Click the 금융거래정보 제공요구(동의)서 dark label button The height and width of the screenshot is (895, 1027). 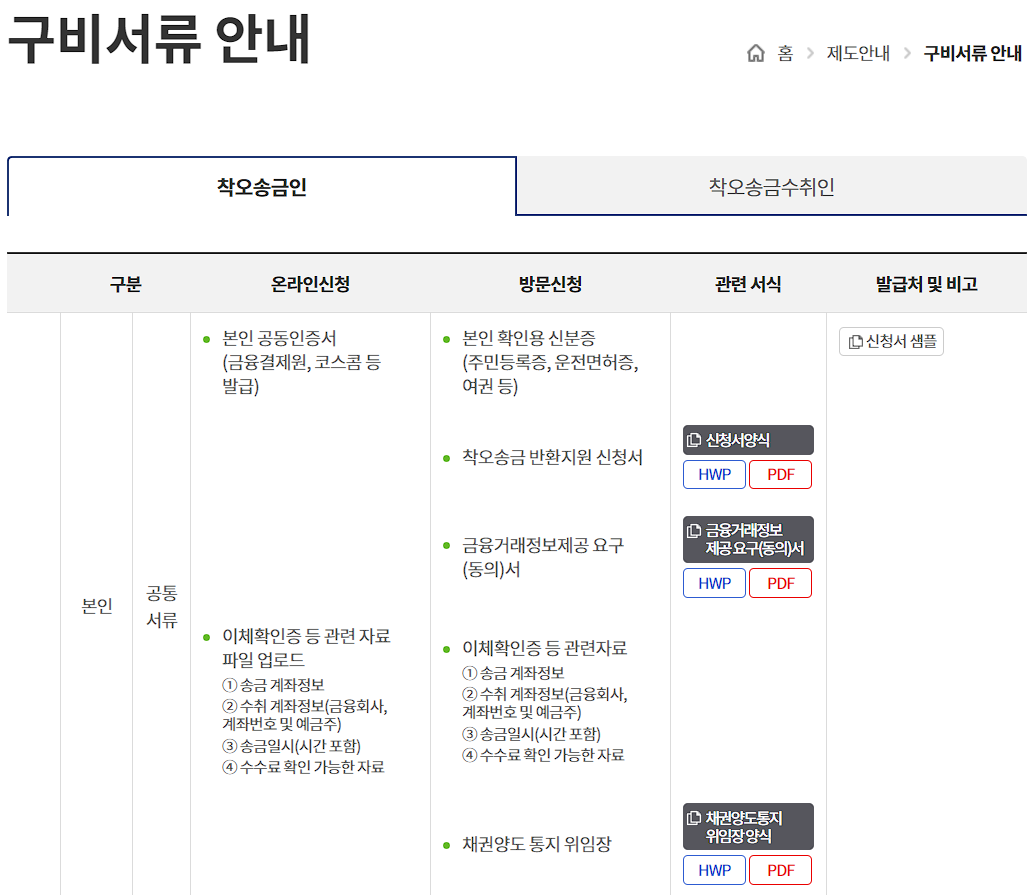pos(747,539)
